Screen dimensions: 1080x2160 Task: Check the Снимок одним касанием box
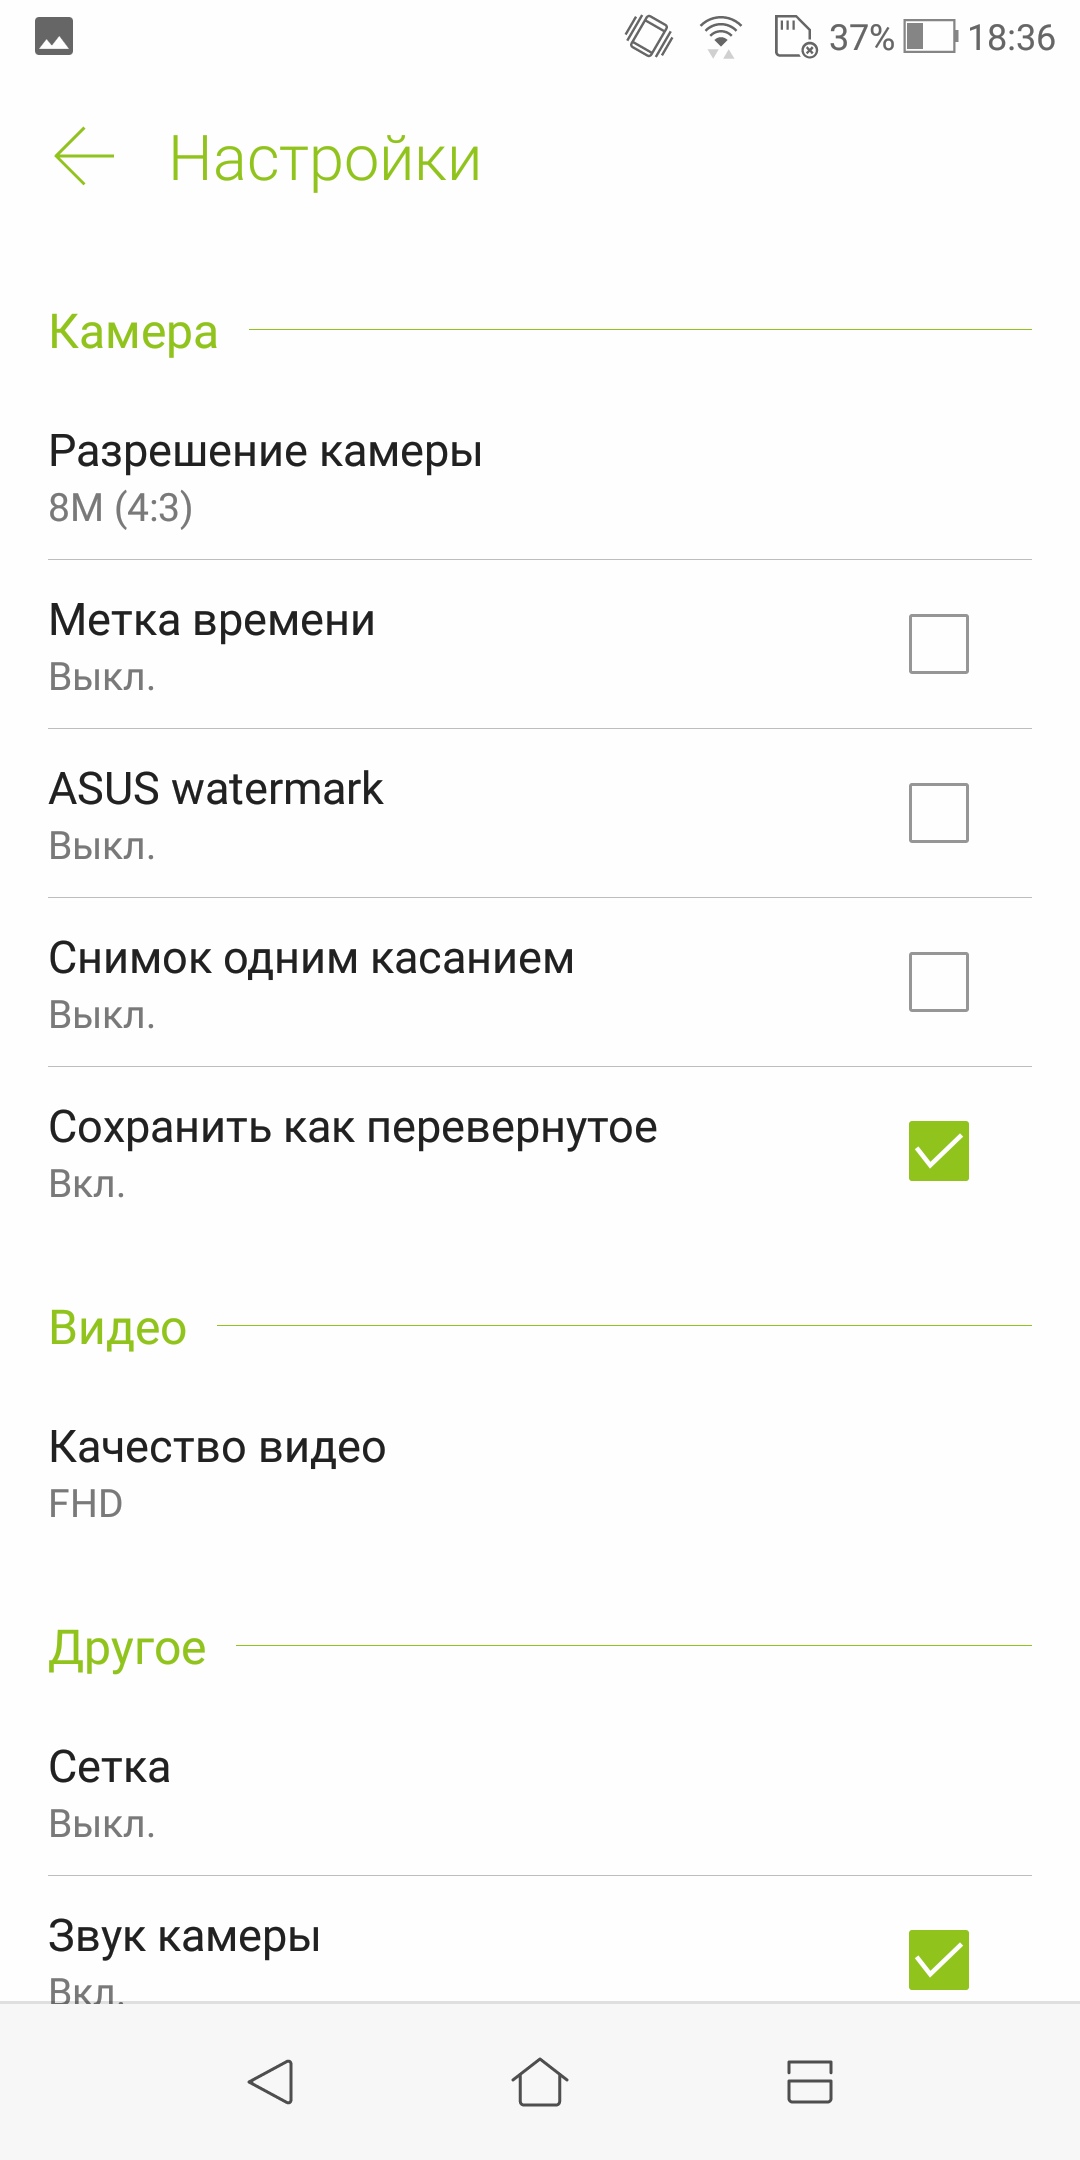(939, 982)
